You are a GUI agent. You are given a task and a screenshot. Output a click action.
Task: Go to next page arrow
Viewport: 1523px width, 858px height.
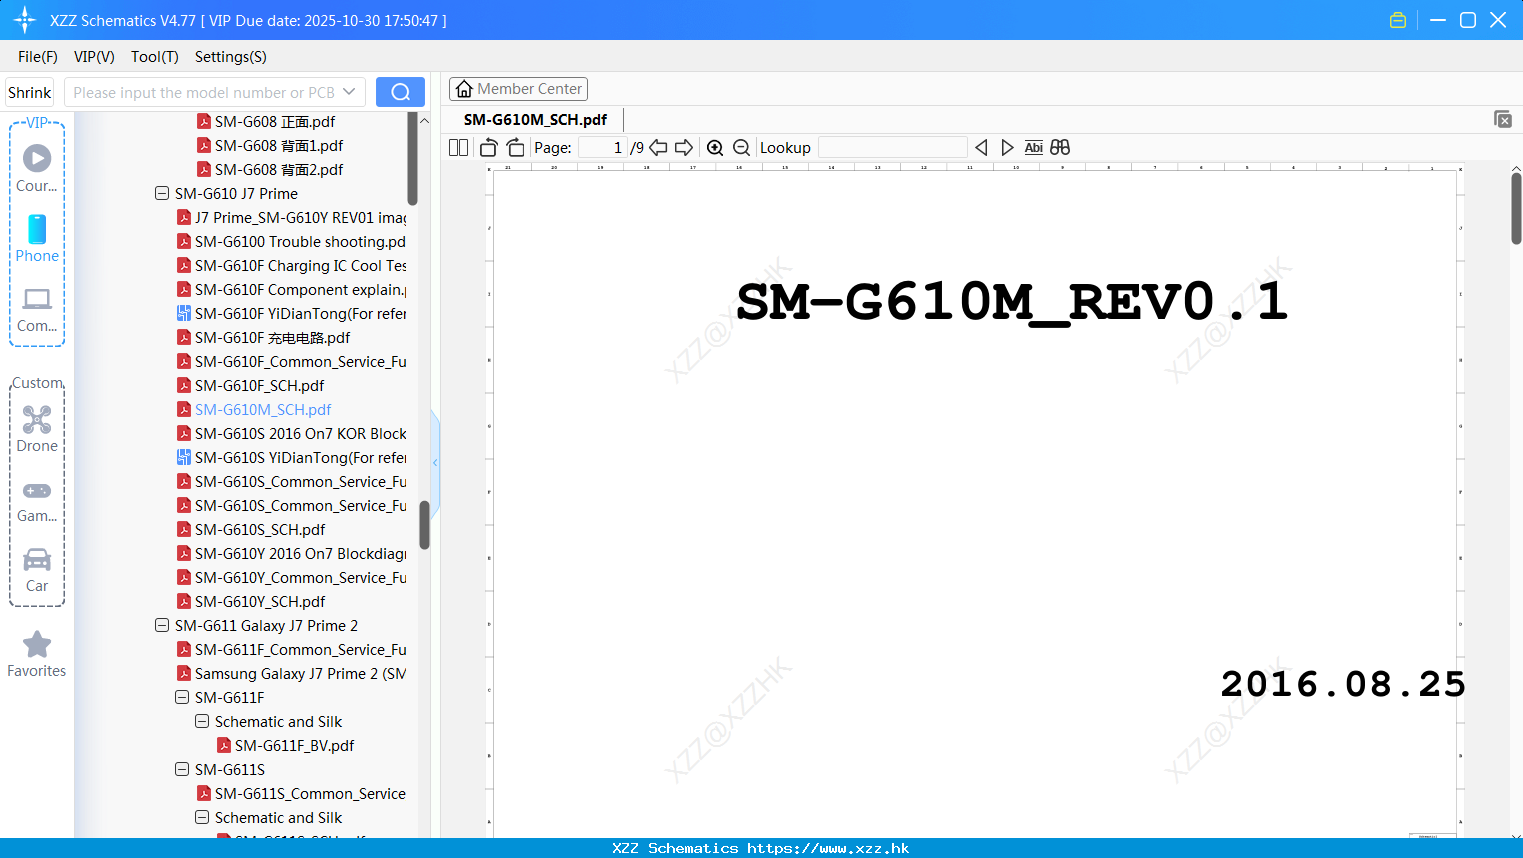(x=684, y=148)
